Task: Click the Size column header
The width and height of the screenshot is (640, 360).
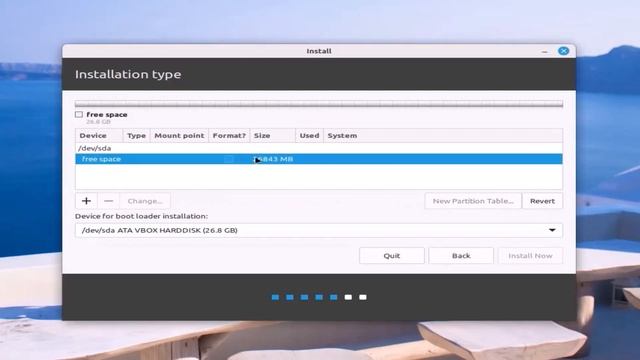Action: tap(272, 136)
